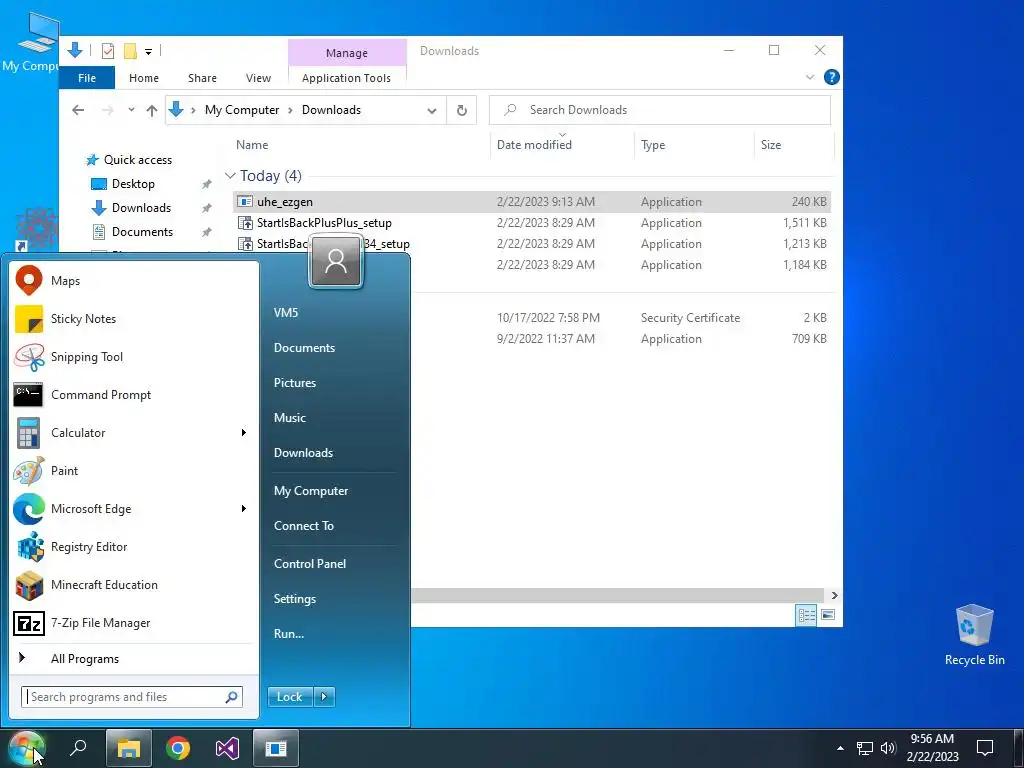Launch 7-Zip File Manager
Screen dimensions: 1024x768
pyautogui.click(x=134, y=622)
